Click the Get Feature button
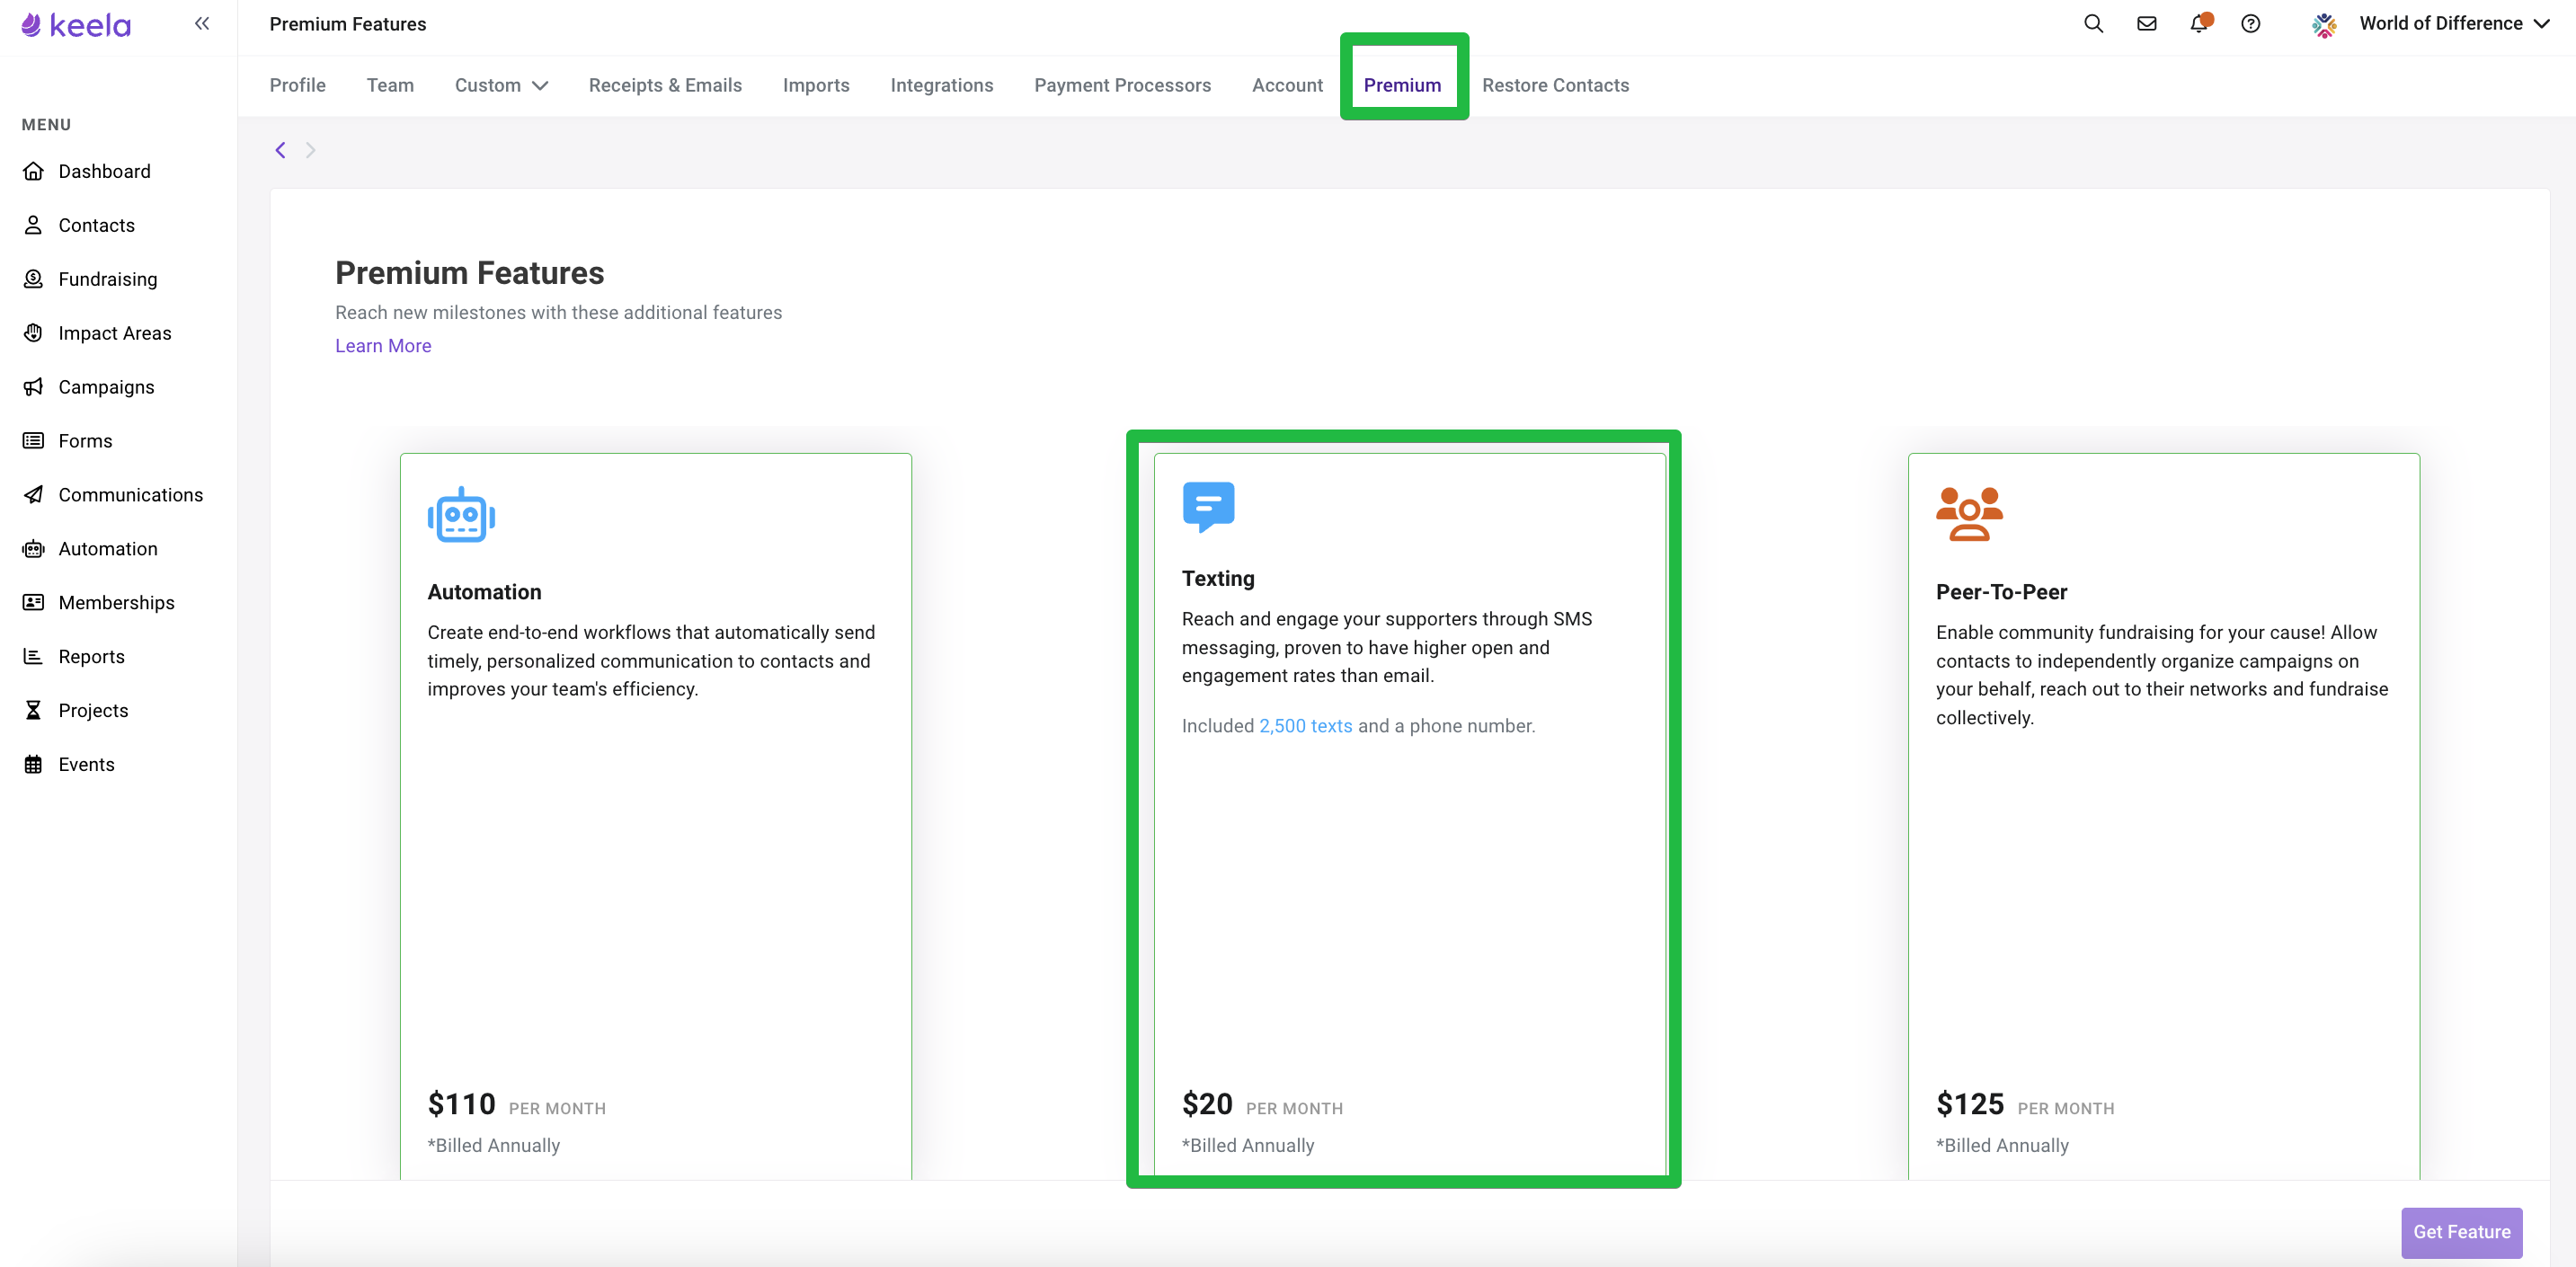This screenshot has width=2576, height=1267. click(2461, 1232)
